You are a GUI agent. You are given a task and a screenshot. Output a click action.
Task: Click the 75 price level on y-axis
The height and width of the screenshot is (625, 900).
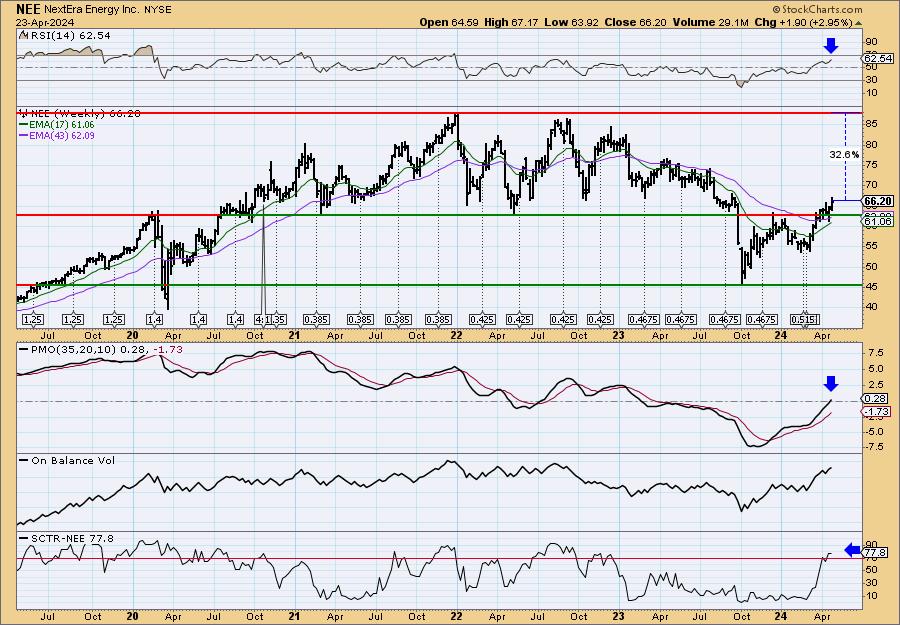[x=871, y=165]
